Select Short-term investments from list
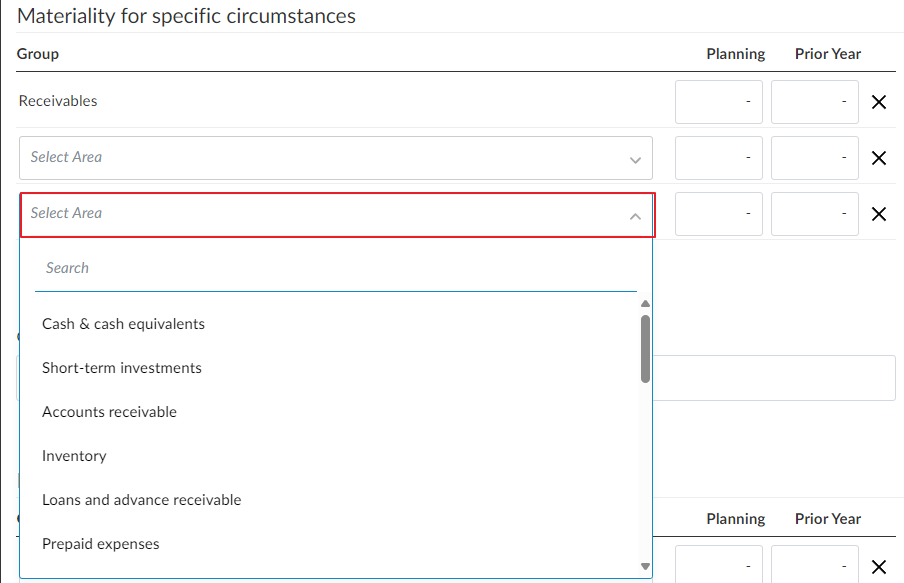The width and height of the screenshot is (904, 583). pos(122,368)
